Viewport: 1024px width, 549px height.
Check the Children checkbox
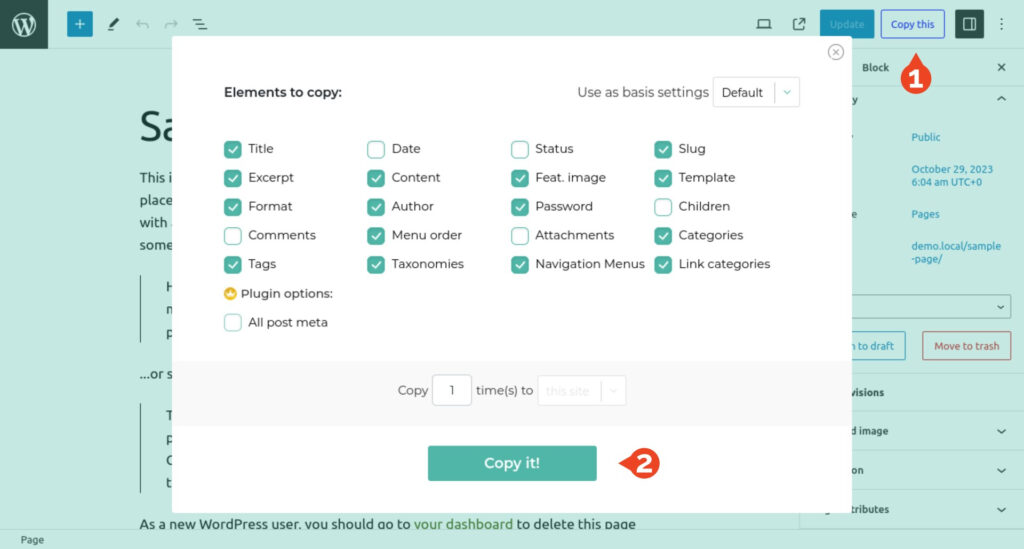click(663, 207)
